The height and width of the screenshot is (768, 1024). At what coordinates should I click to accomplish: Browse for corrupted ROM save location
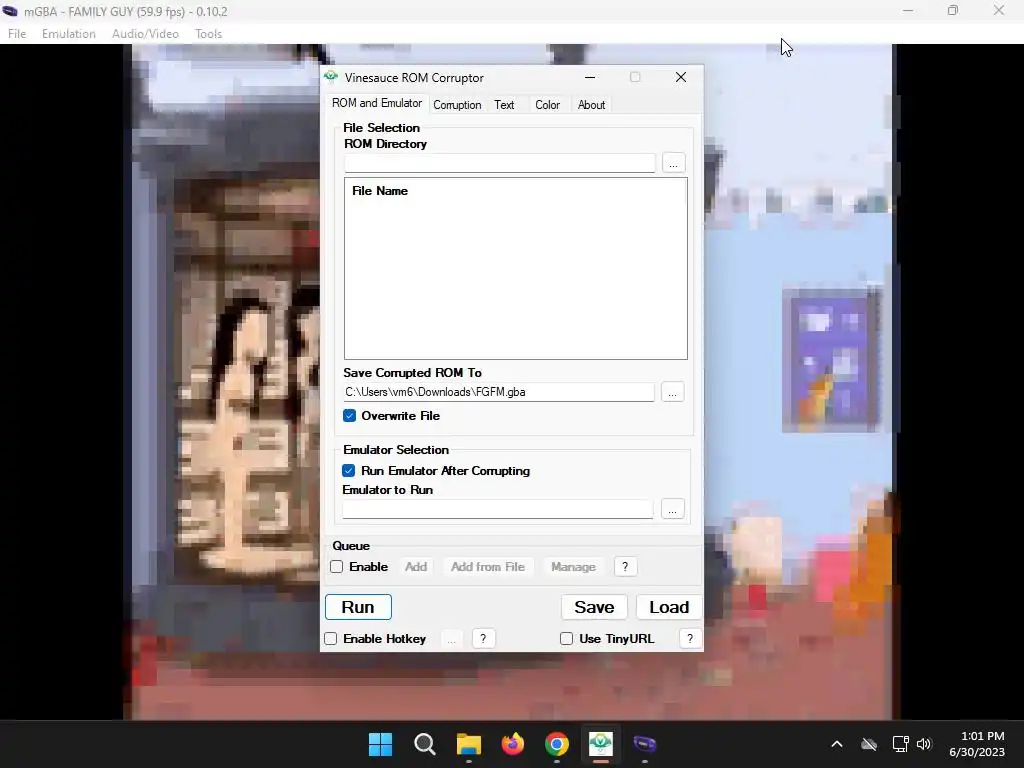tap(673, 392)
